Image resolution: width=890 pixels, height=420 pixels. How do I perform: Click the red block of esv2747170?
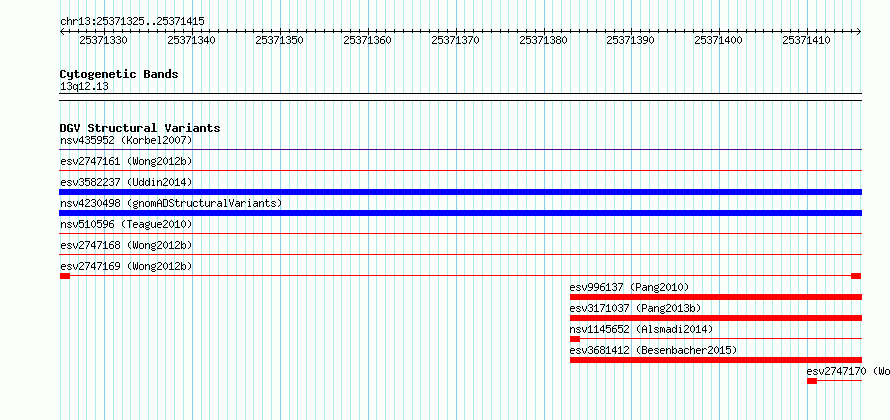coord(812,381)
